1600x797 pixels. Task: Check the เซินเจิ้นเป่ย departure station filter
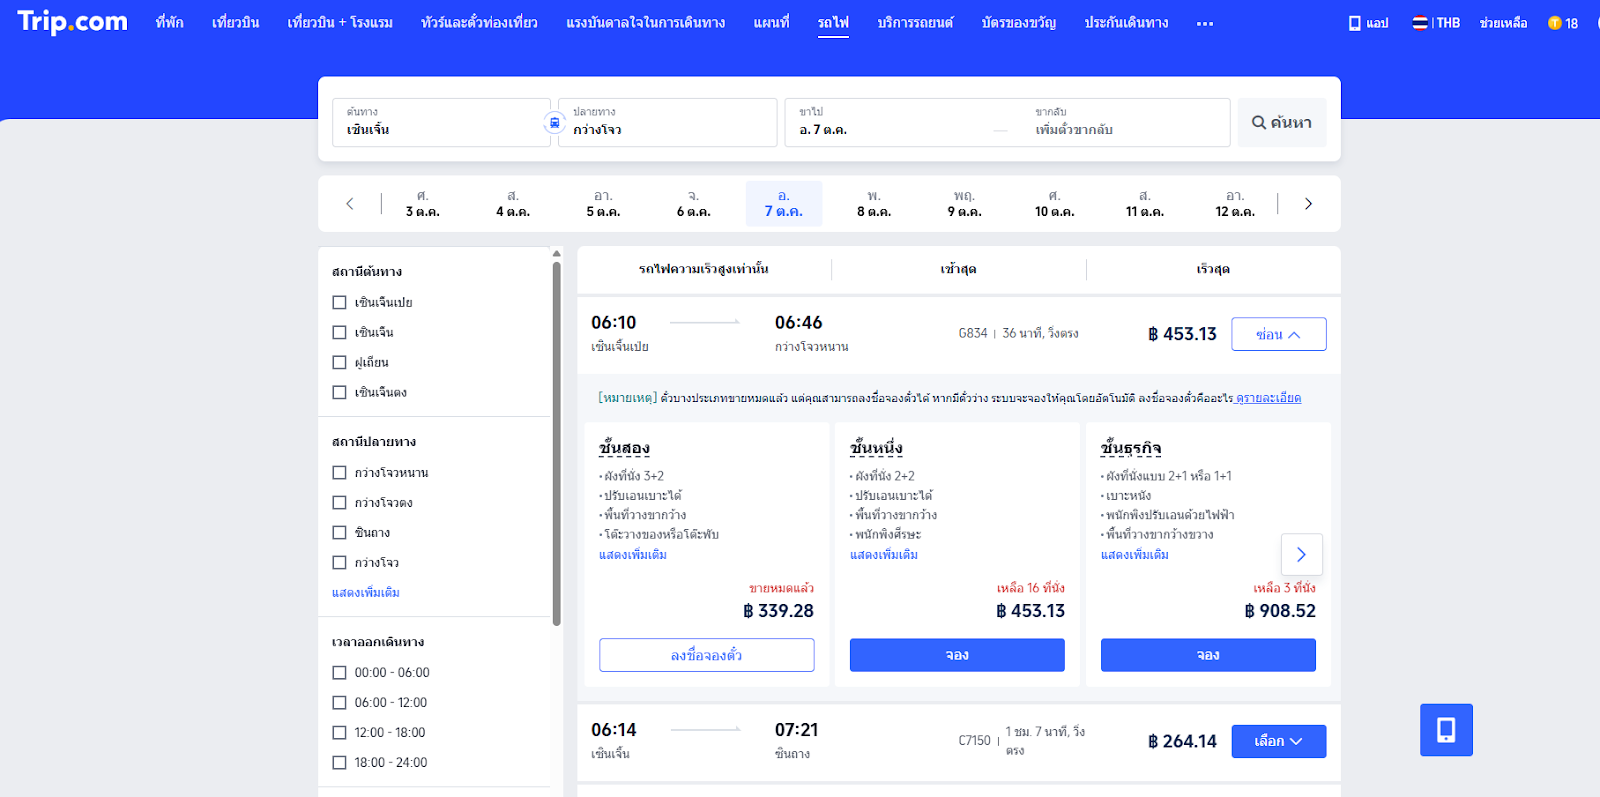tap(340, 302)
